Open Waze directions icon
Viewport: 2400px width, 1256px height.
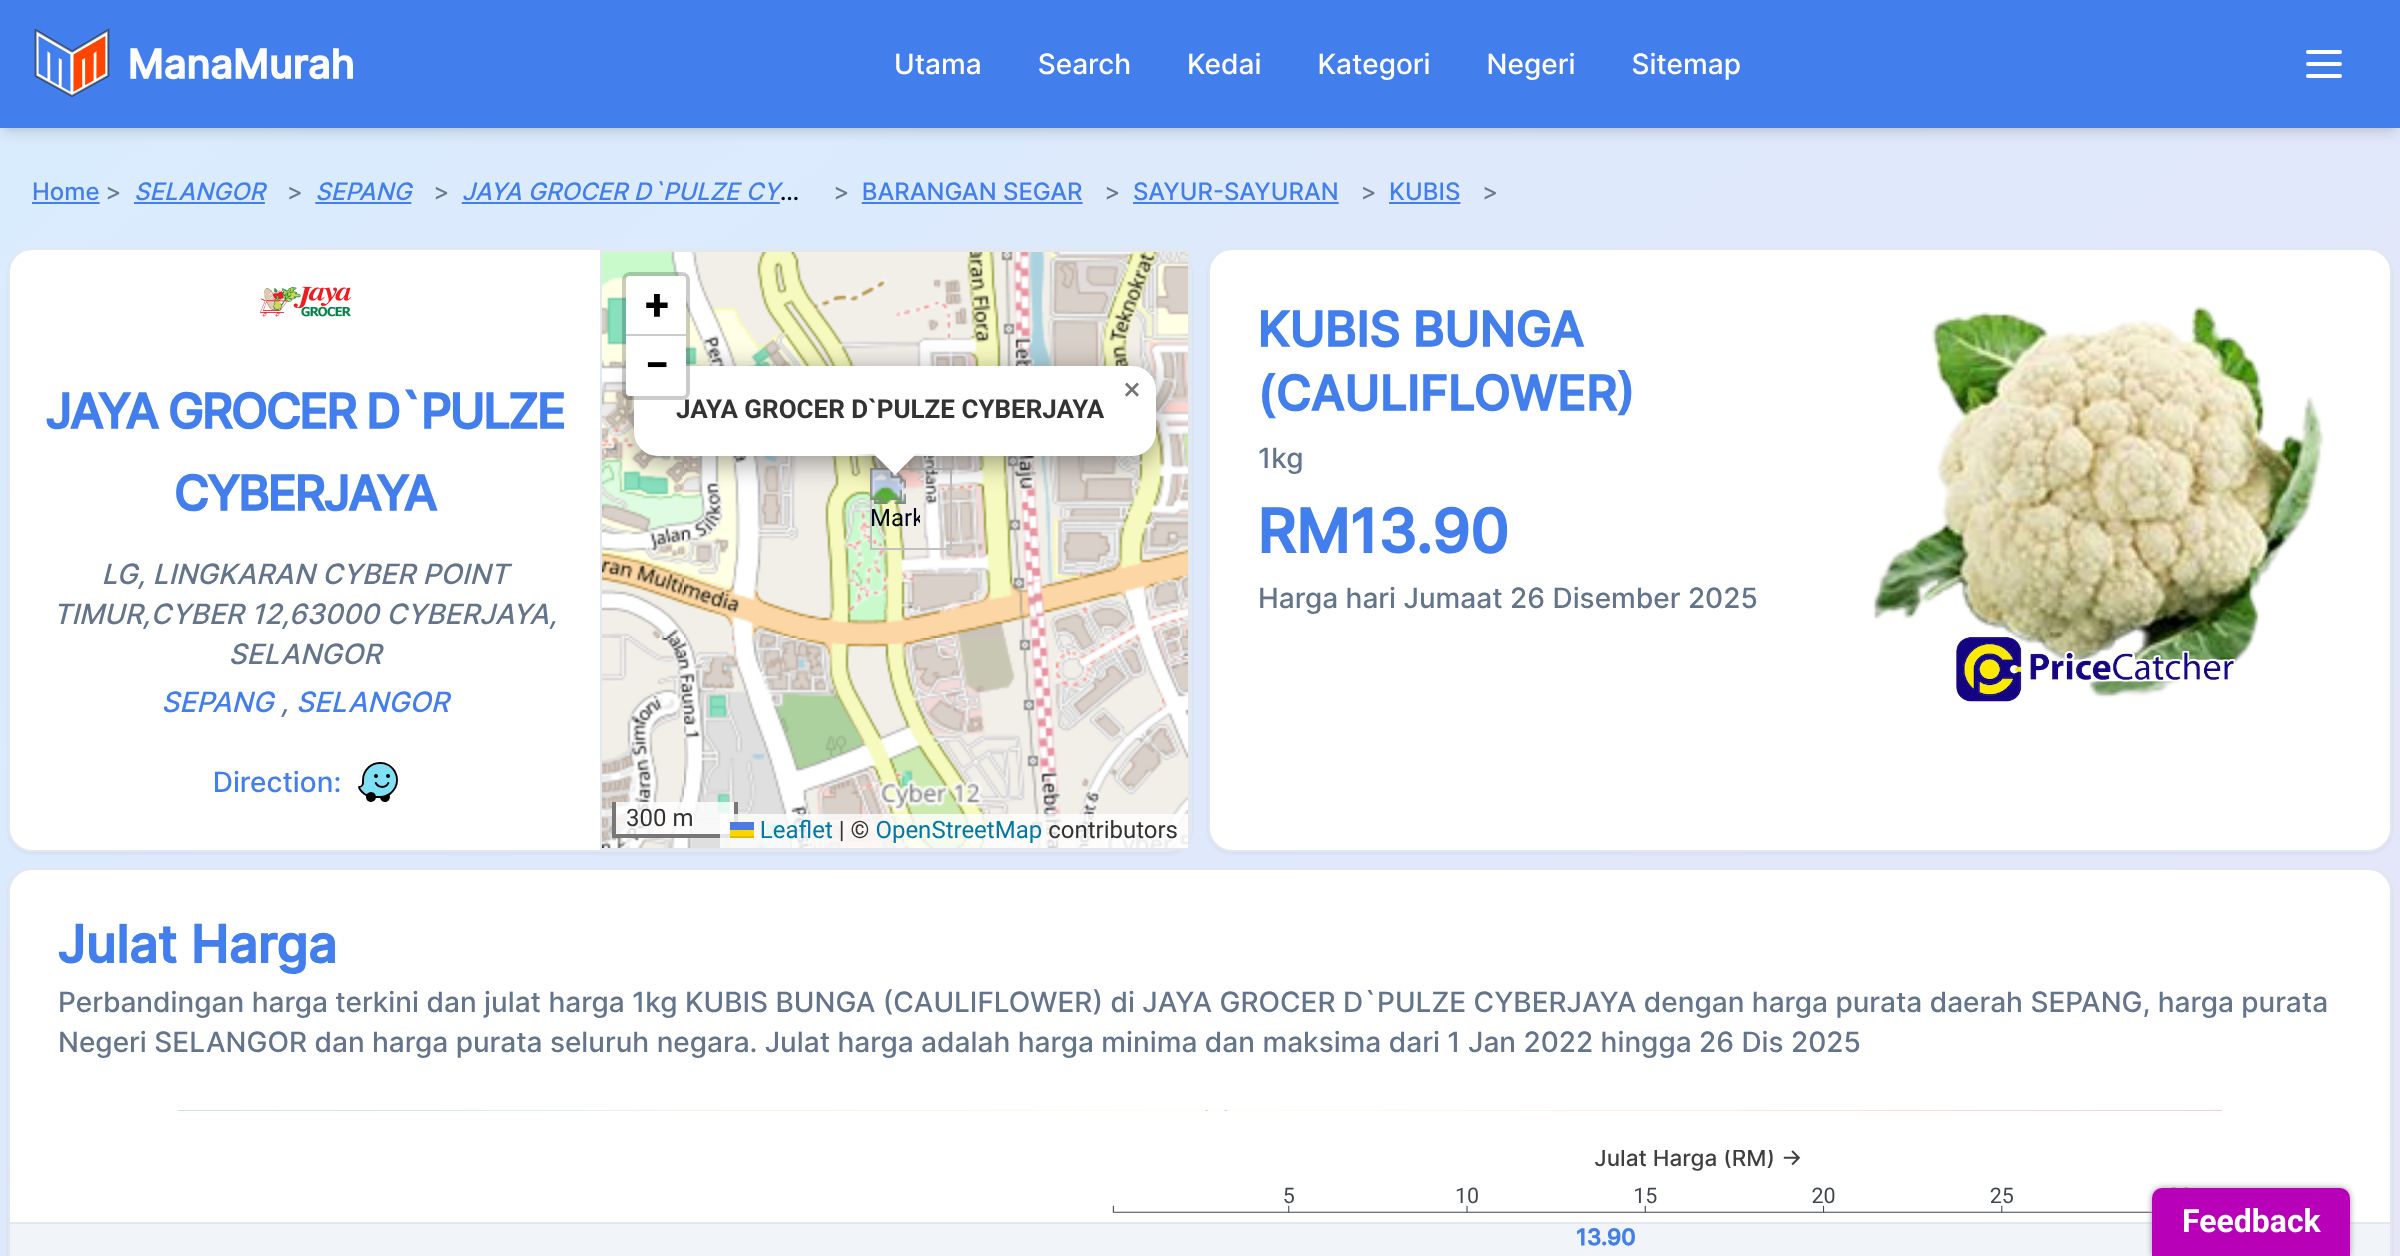tap(378, 782)
